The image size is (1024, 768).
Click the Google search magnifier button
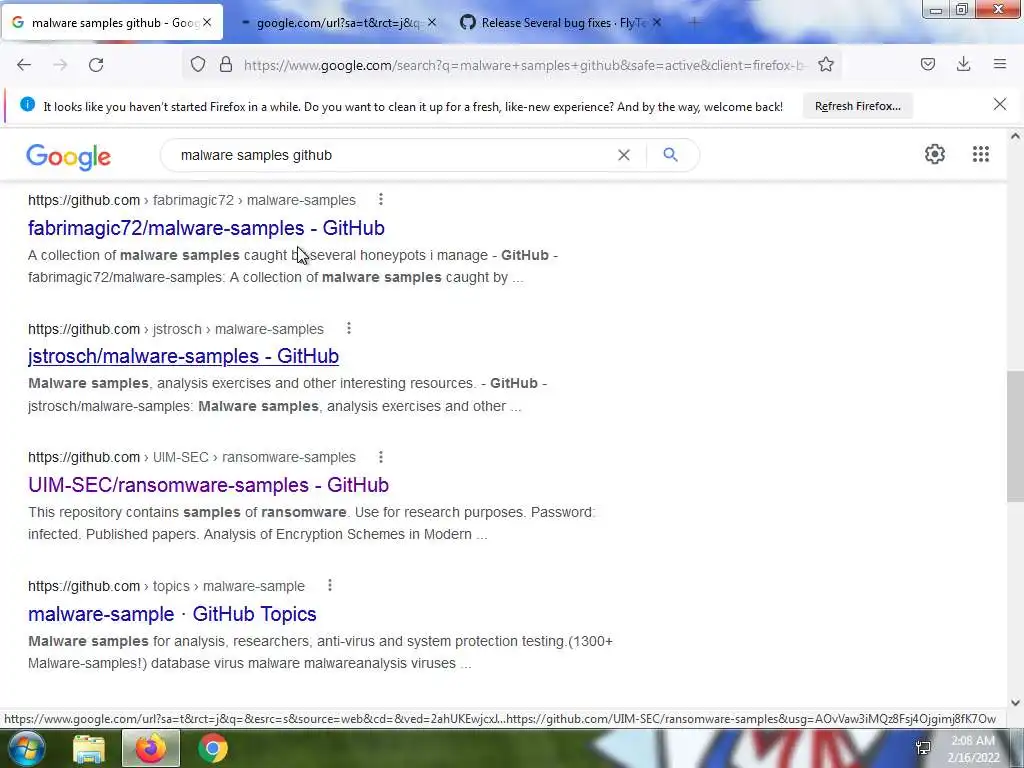pyautogui.click(x=670, y=155)
